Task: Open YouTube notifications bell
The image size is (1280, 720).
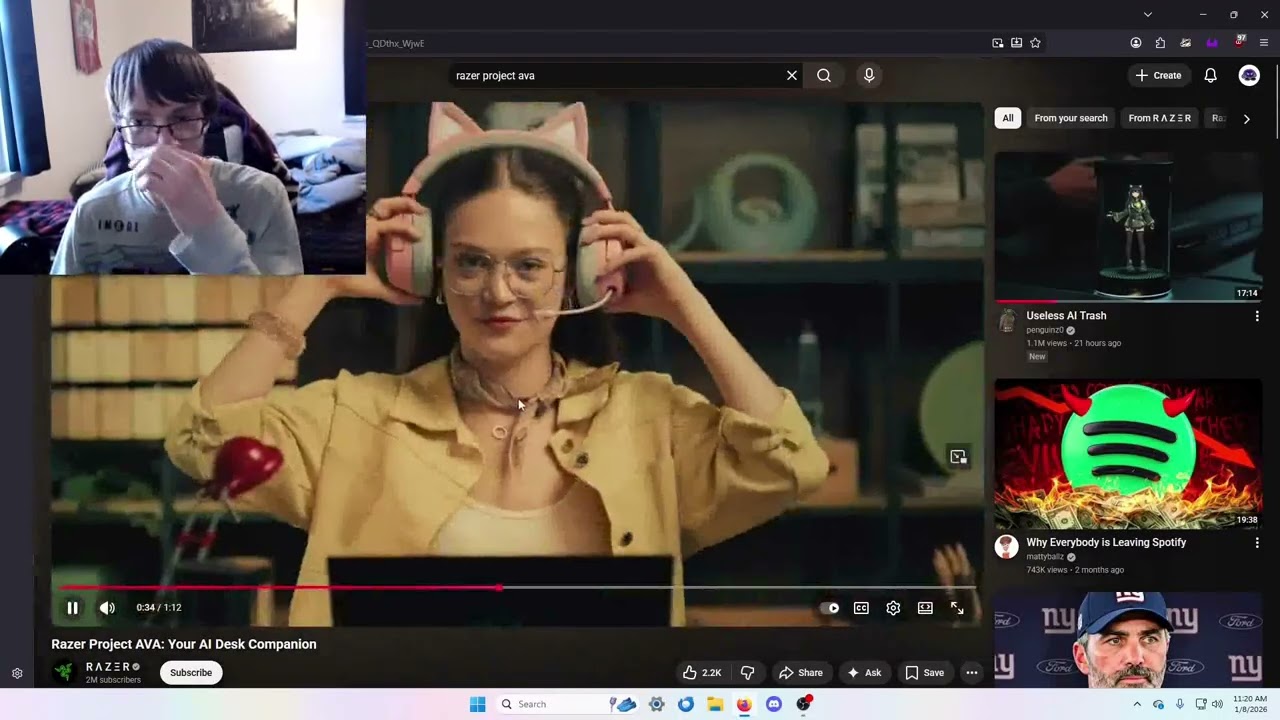Action: tap(1210, 75)
